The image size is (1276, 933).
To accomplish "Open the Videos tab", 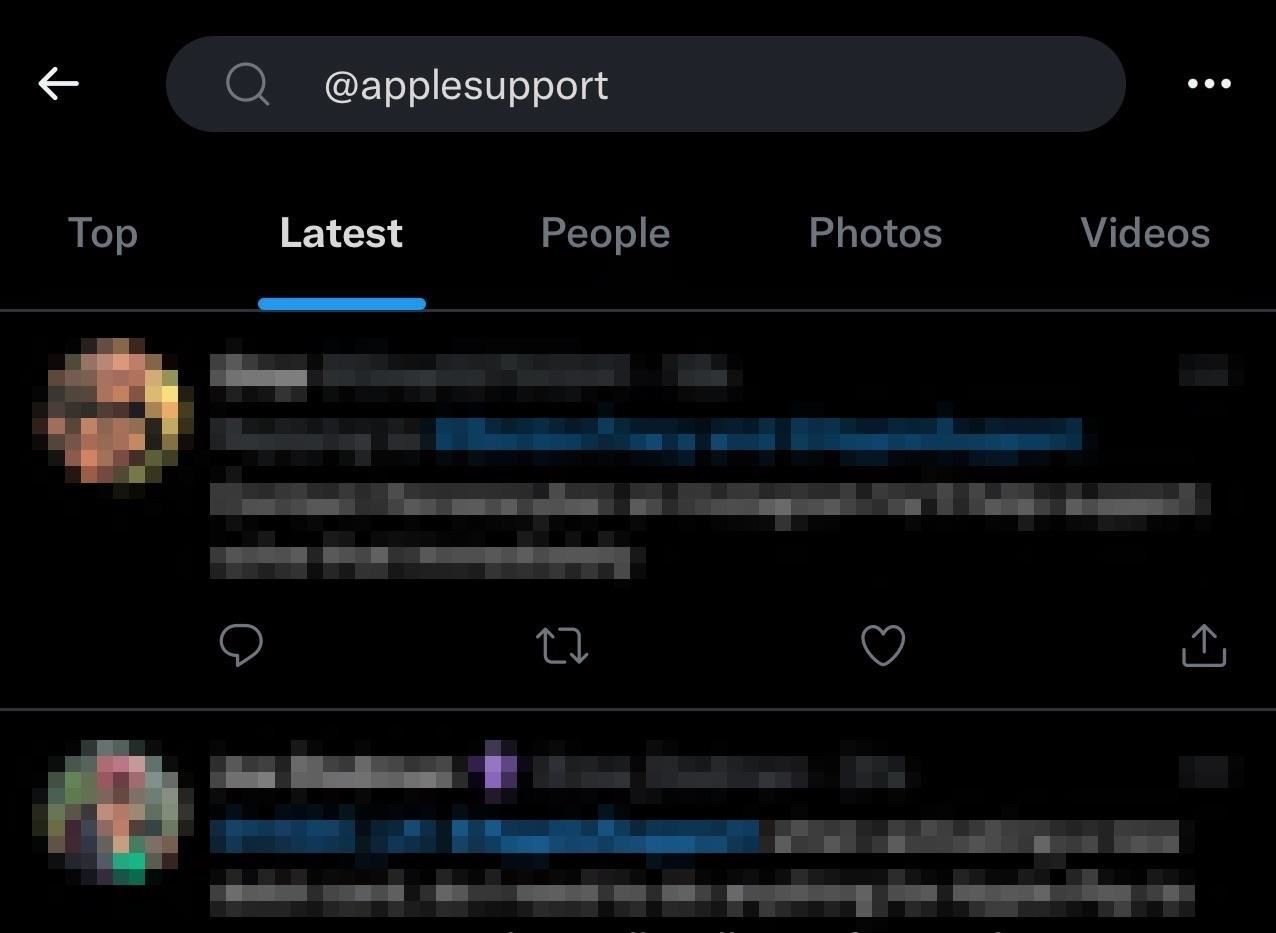I will [1145, 233].
